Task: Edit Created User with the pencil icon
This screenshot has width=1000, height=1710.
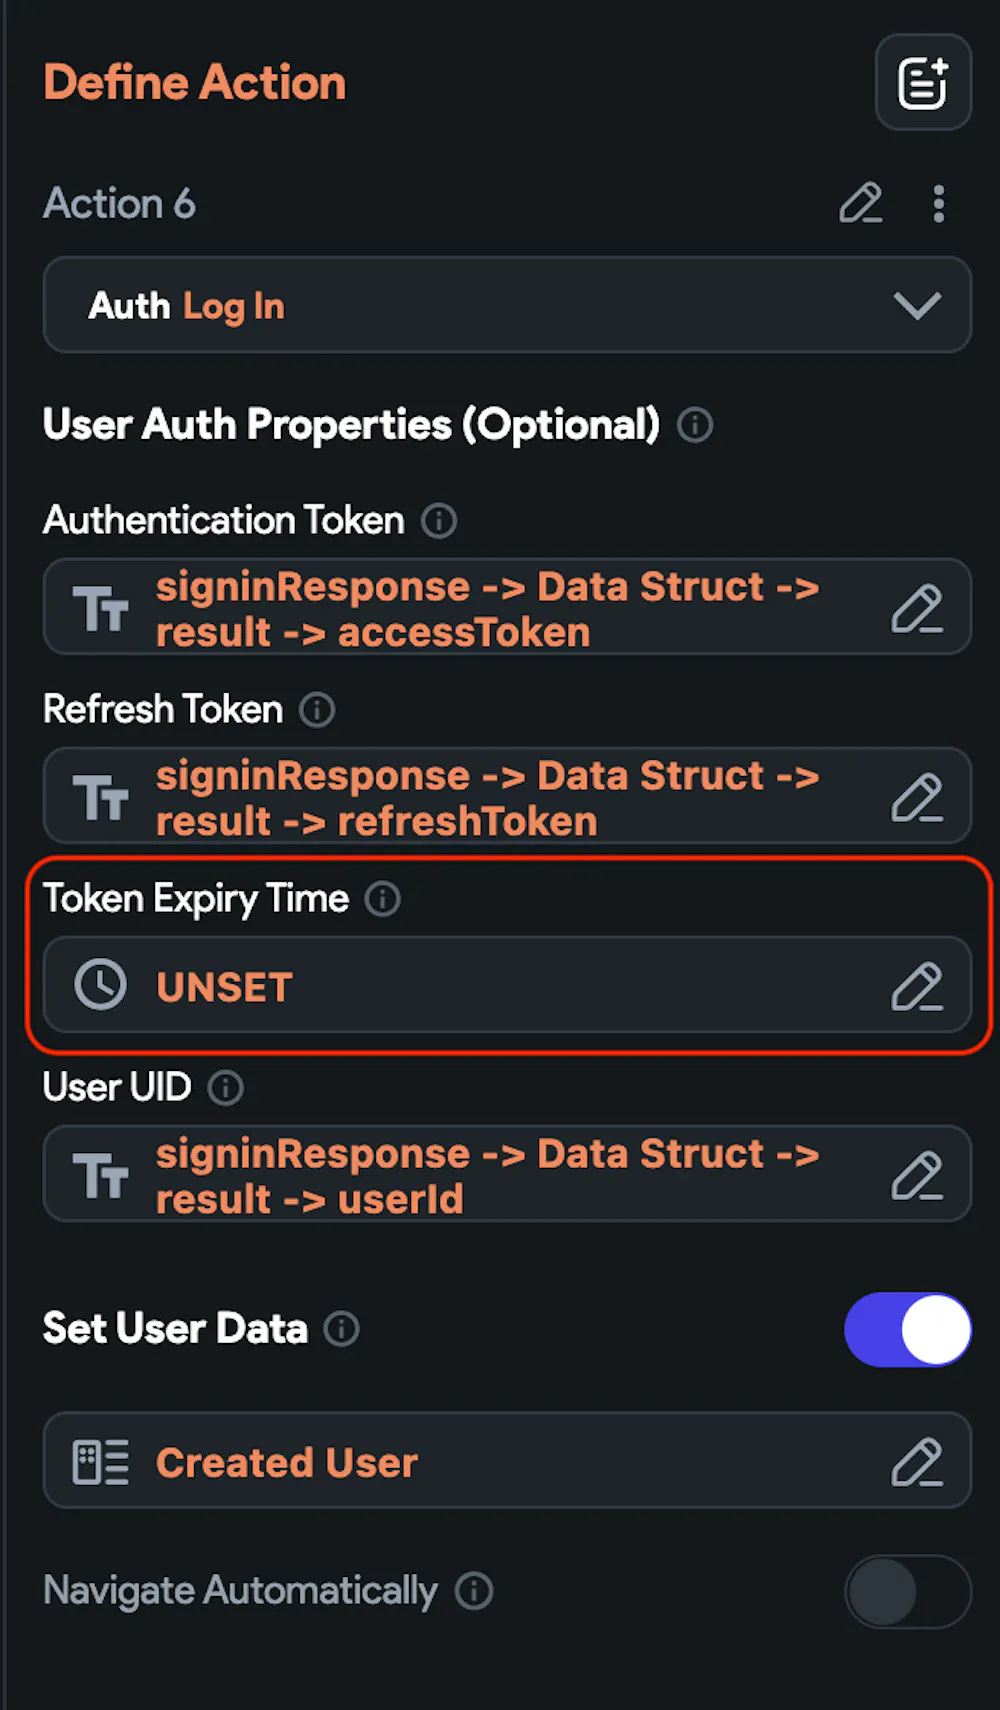Action: pyautogui.click(x=916, y=1462)
